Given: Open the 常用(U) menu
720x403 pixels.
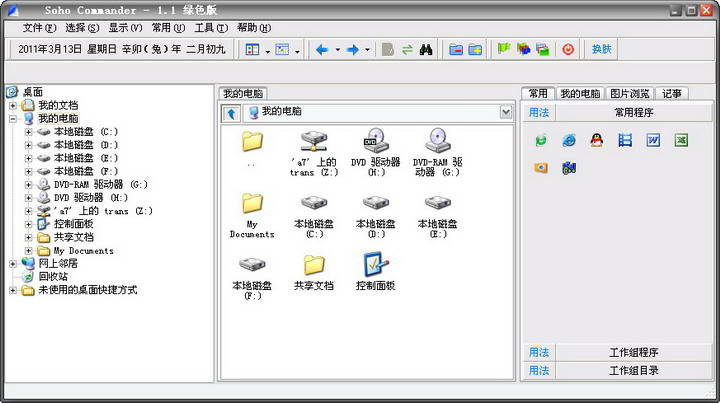Looking at the screenshot, I should pos(168,28).
